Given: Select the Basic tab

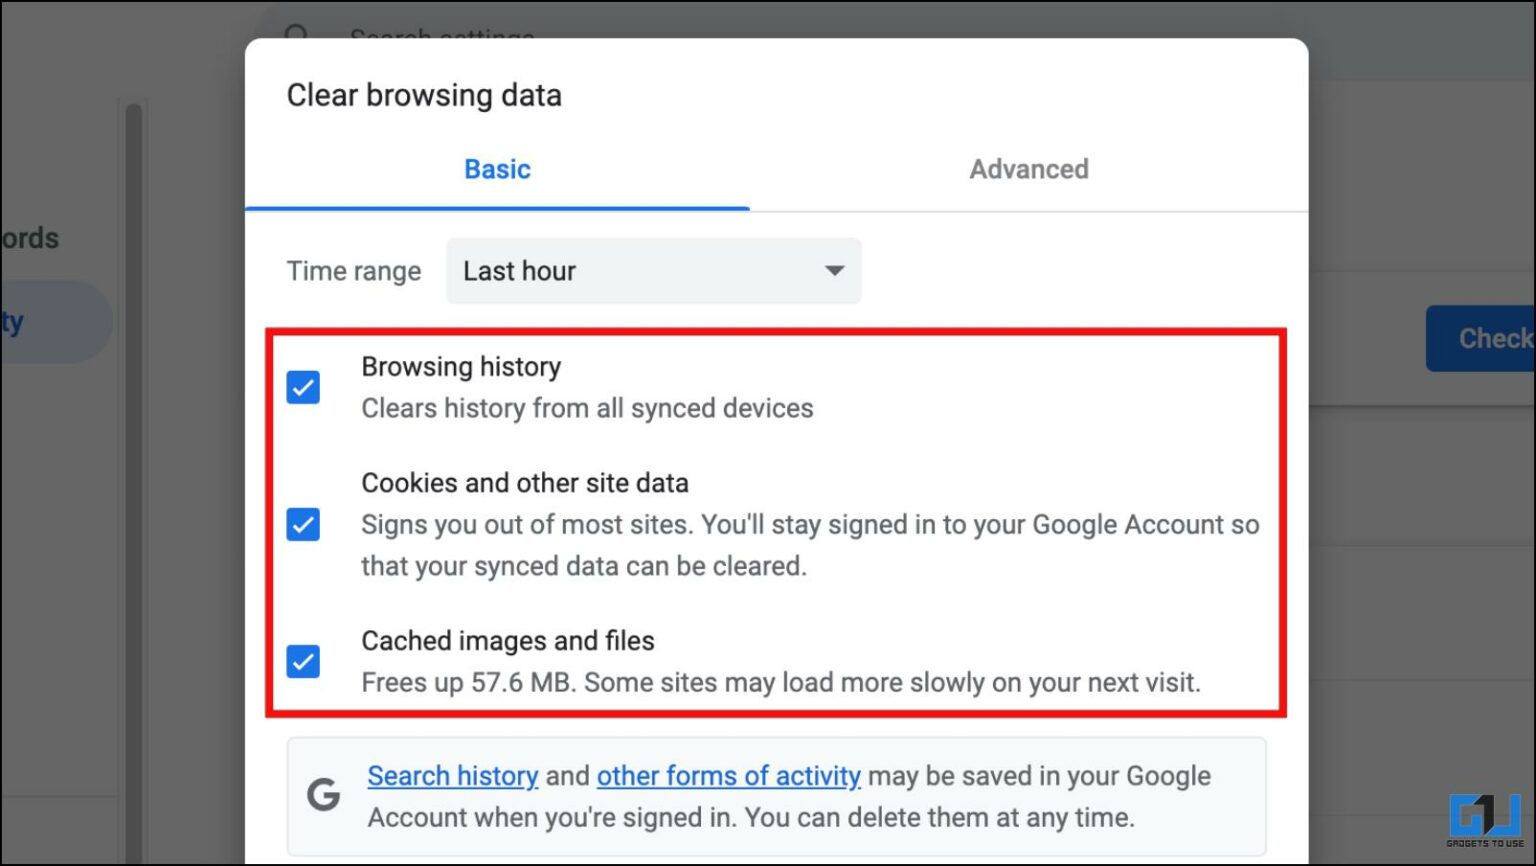Looking at the screenshot, I should (x=497, y=169).
